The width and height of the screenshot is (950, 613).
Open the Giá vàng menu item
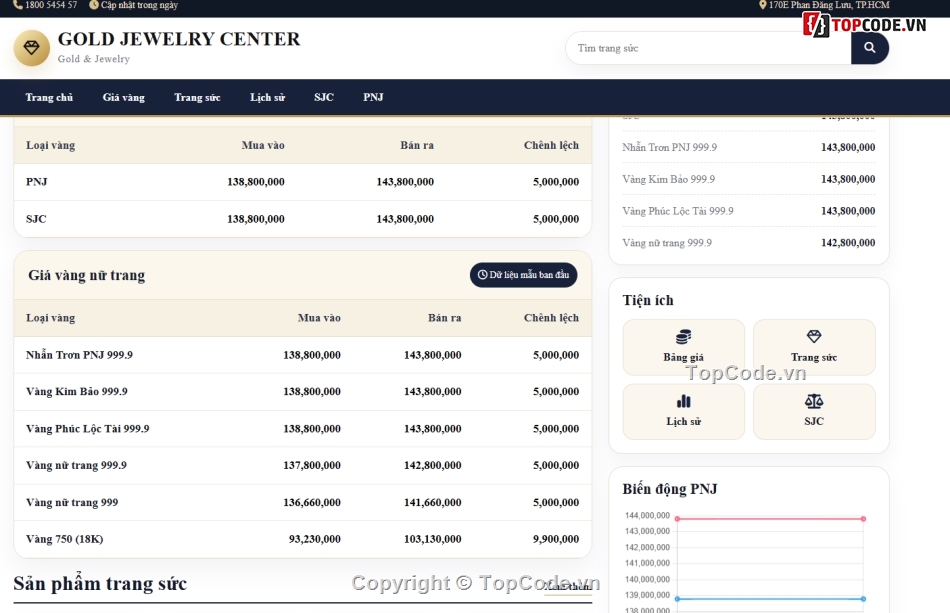124,97
